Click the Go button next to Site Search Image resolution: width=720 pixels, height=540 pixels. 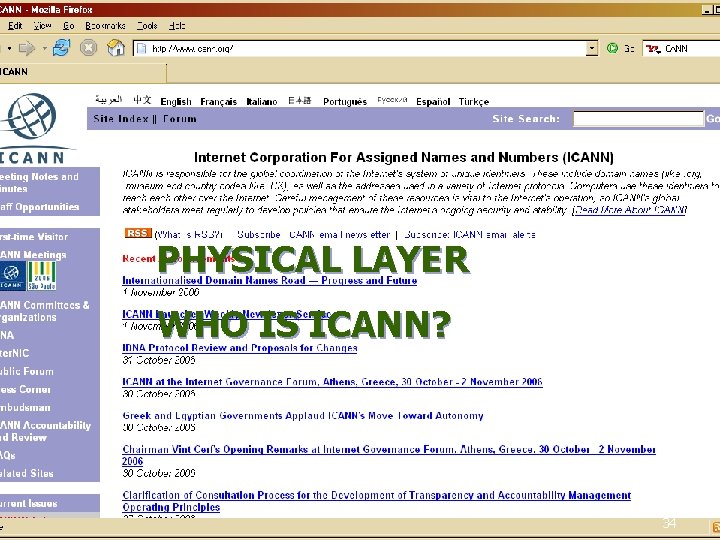point(713,118)
